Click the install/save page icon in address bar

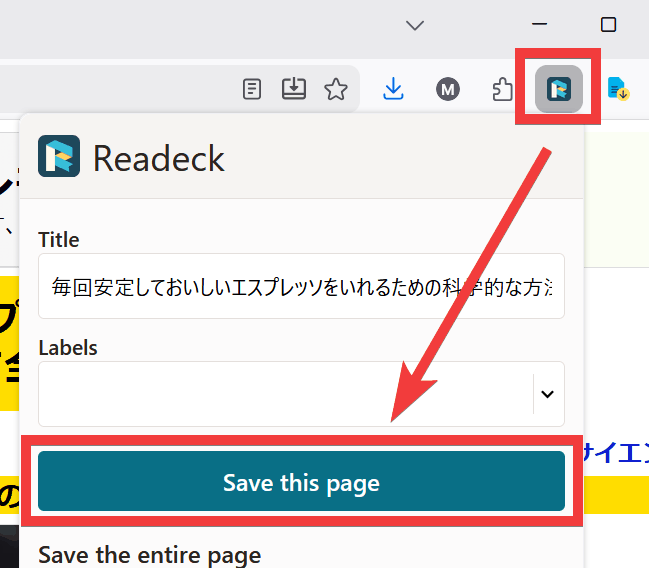294,89
